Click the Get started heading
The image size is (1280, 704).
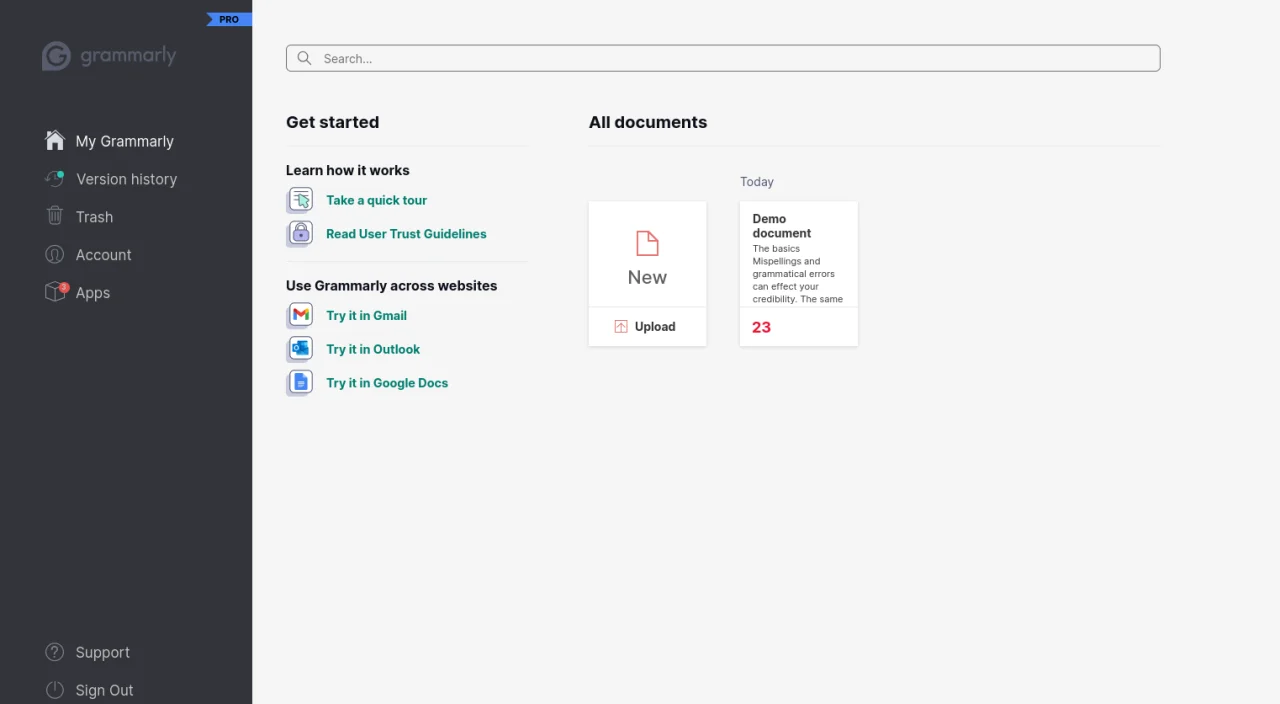coord(332,122)
